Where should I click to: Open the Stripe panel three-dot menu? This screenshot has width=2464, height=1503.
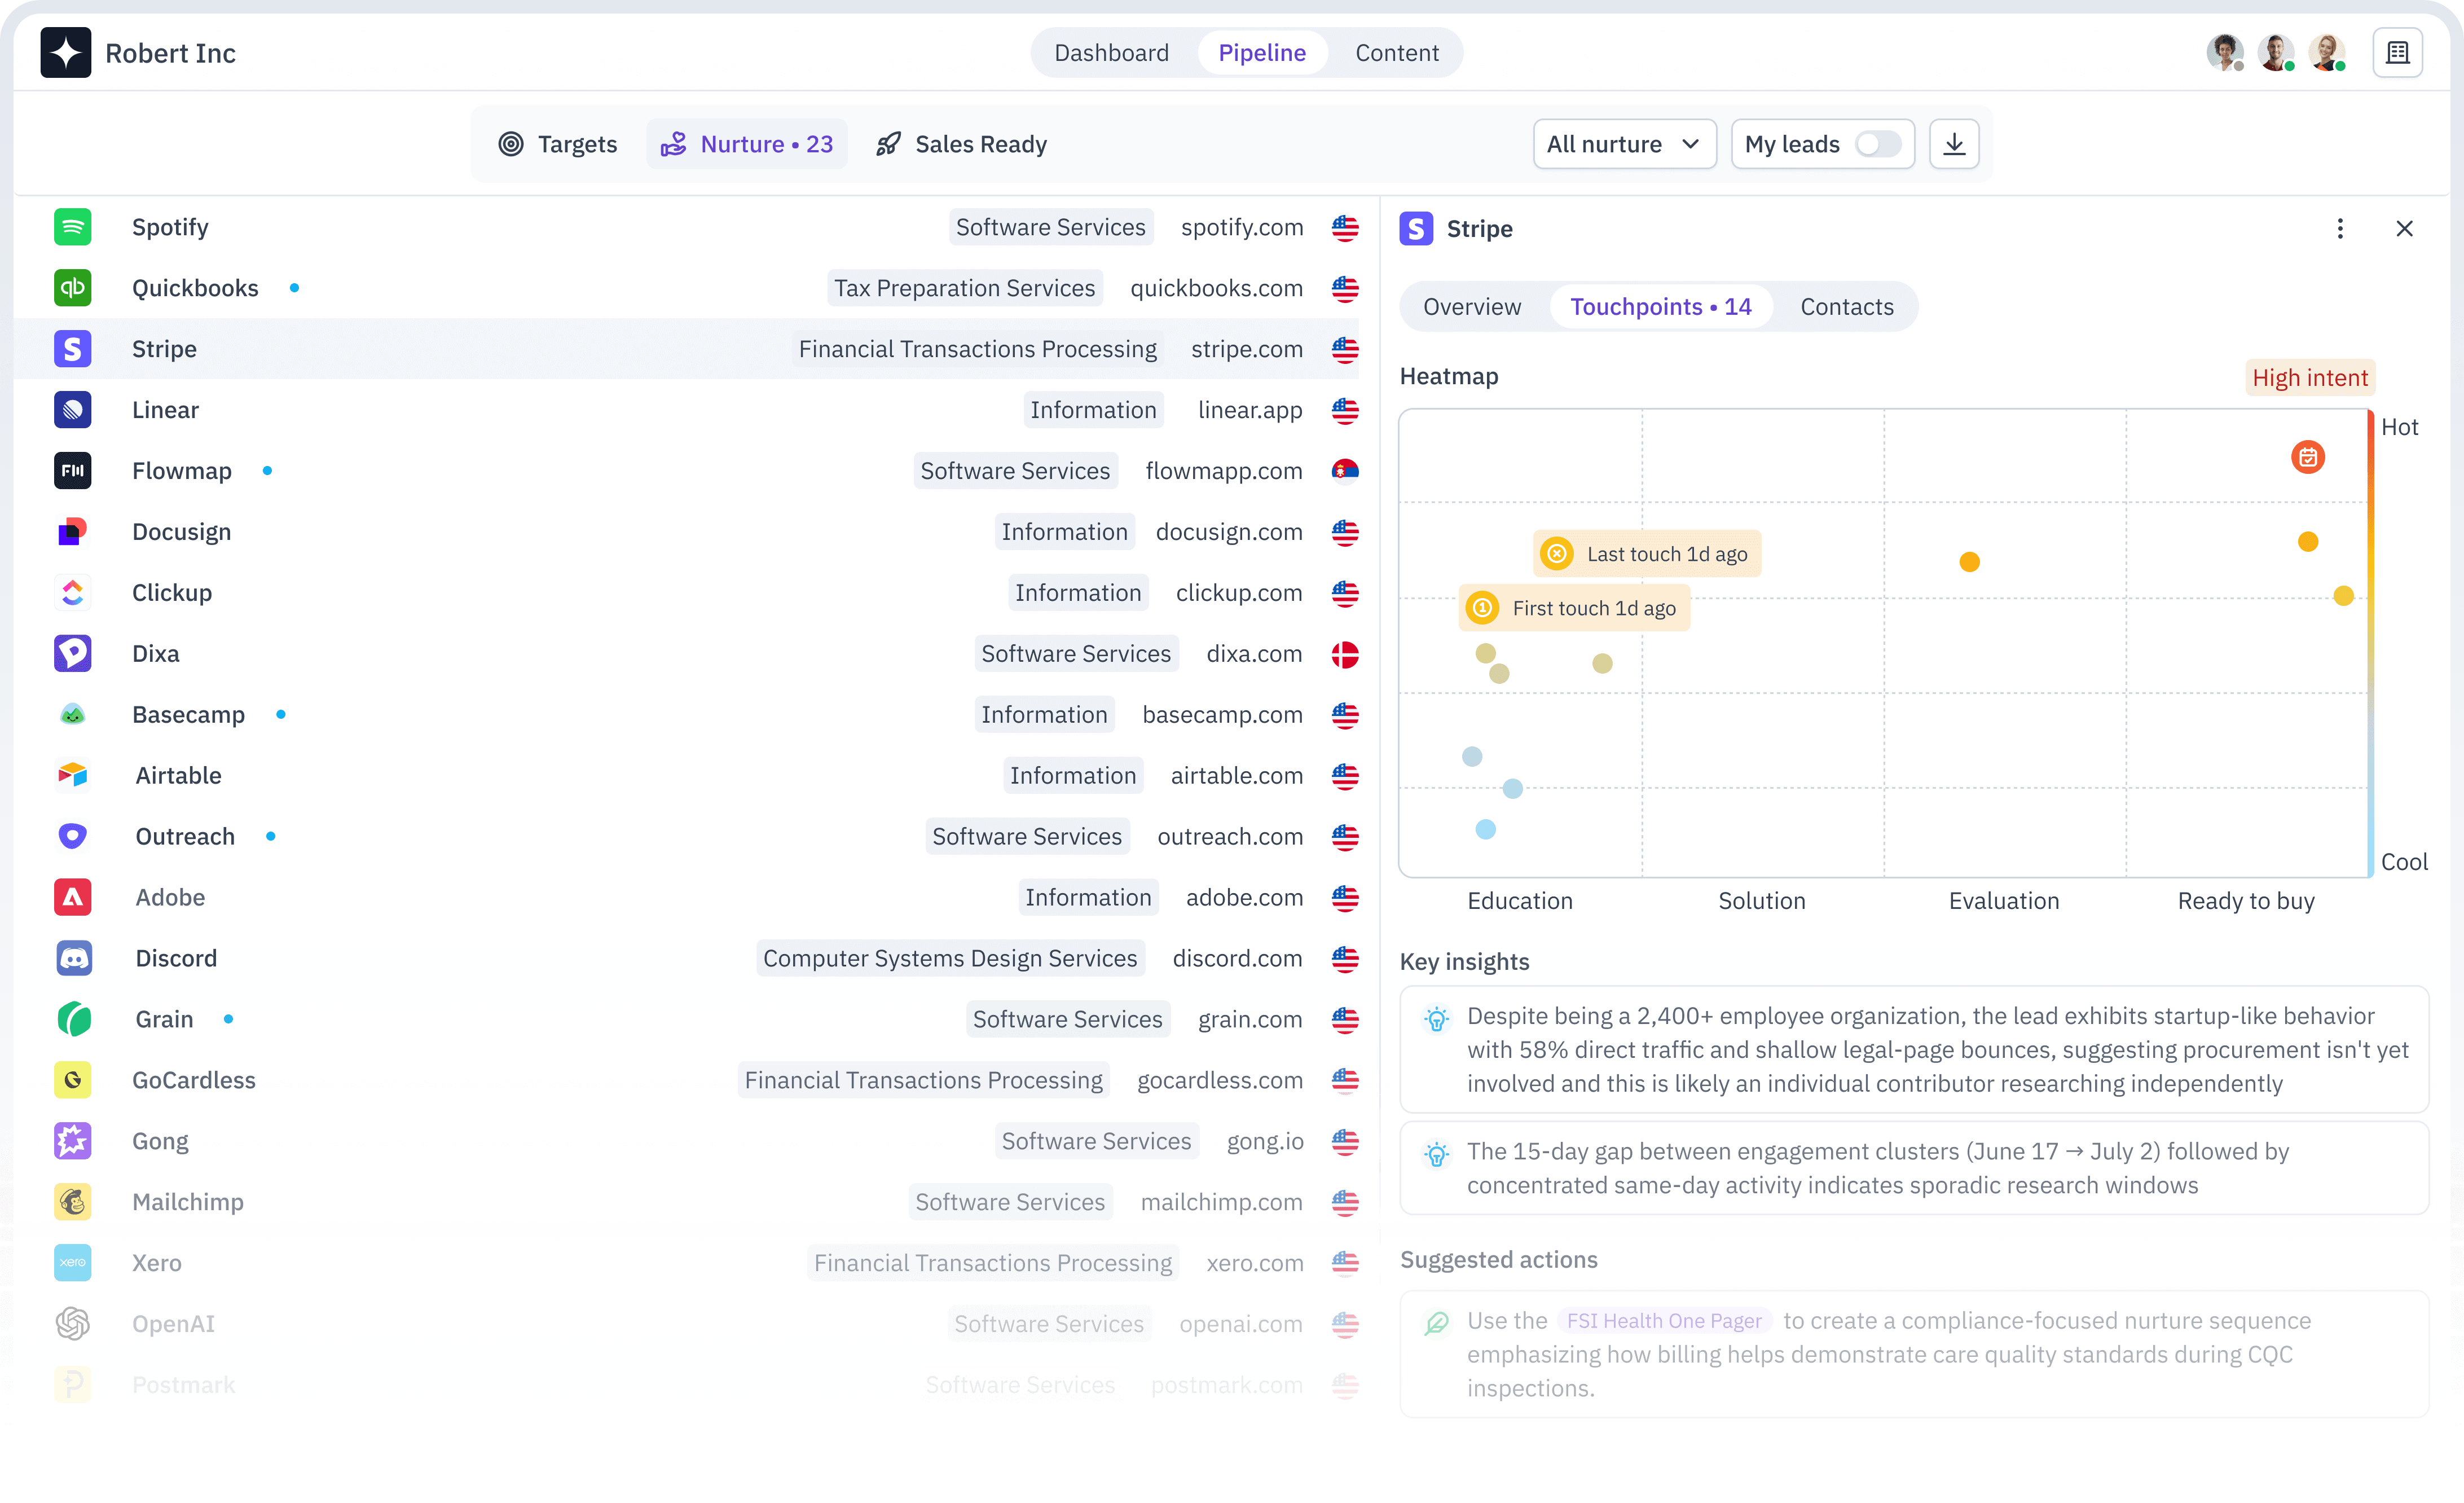pos(2340,229)
